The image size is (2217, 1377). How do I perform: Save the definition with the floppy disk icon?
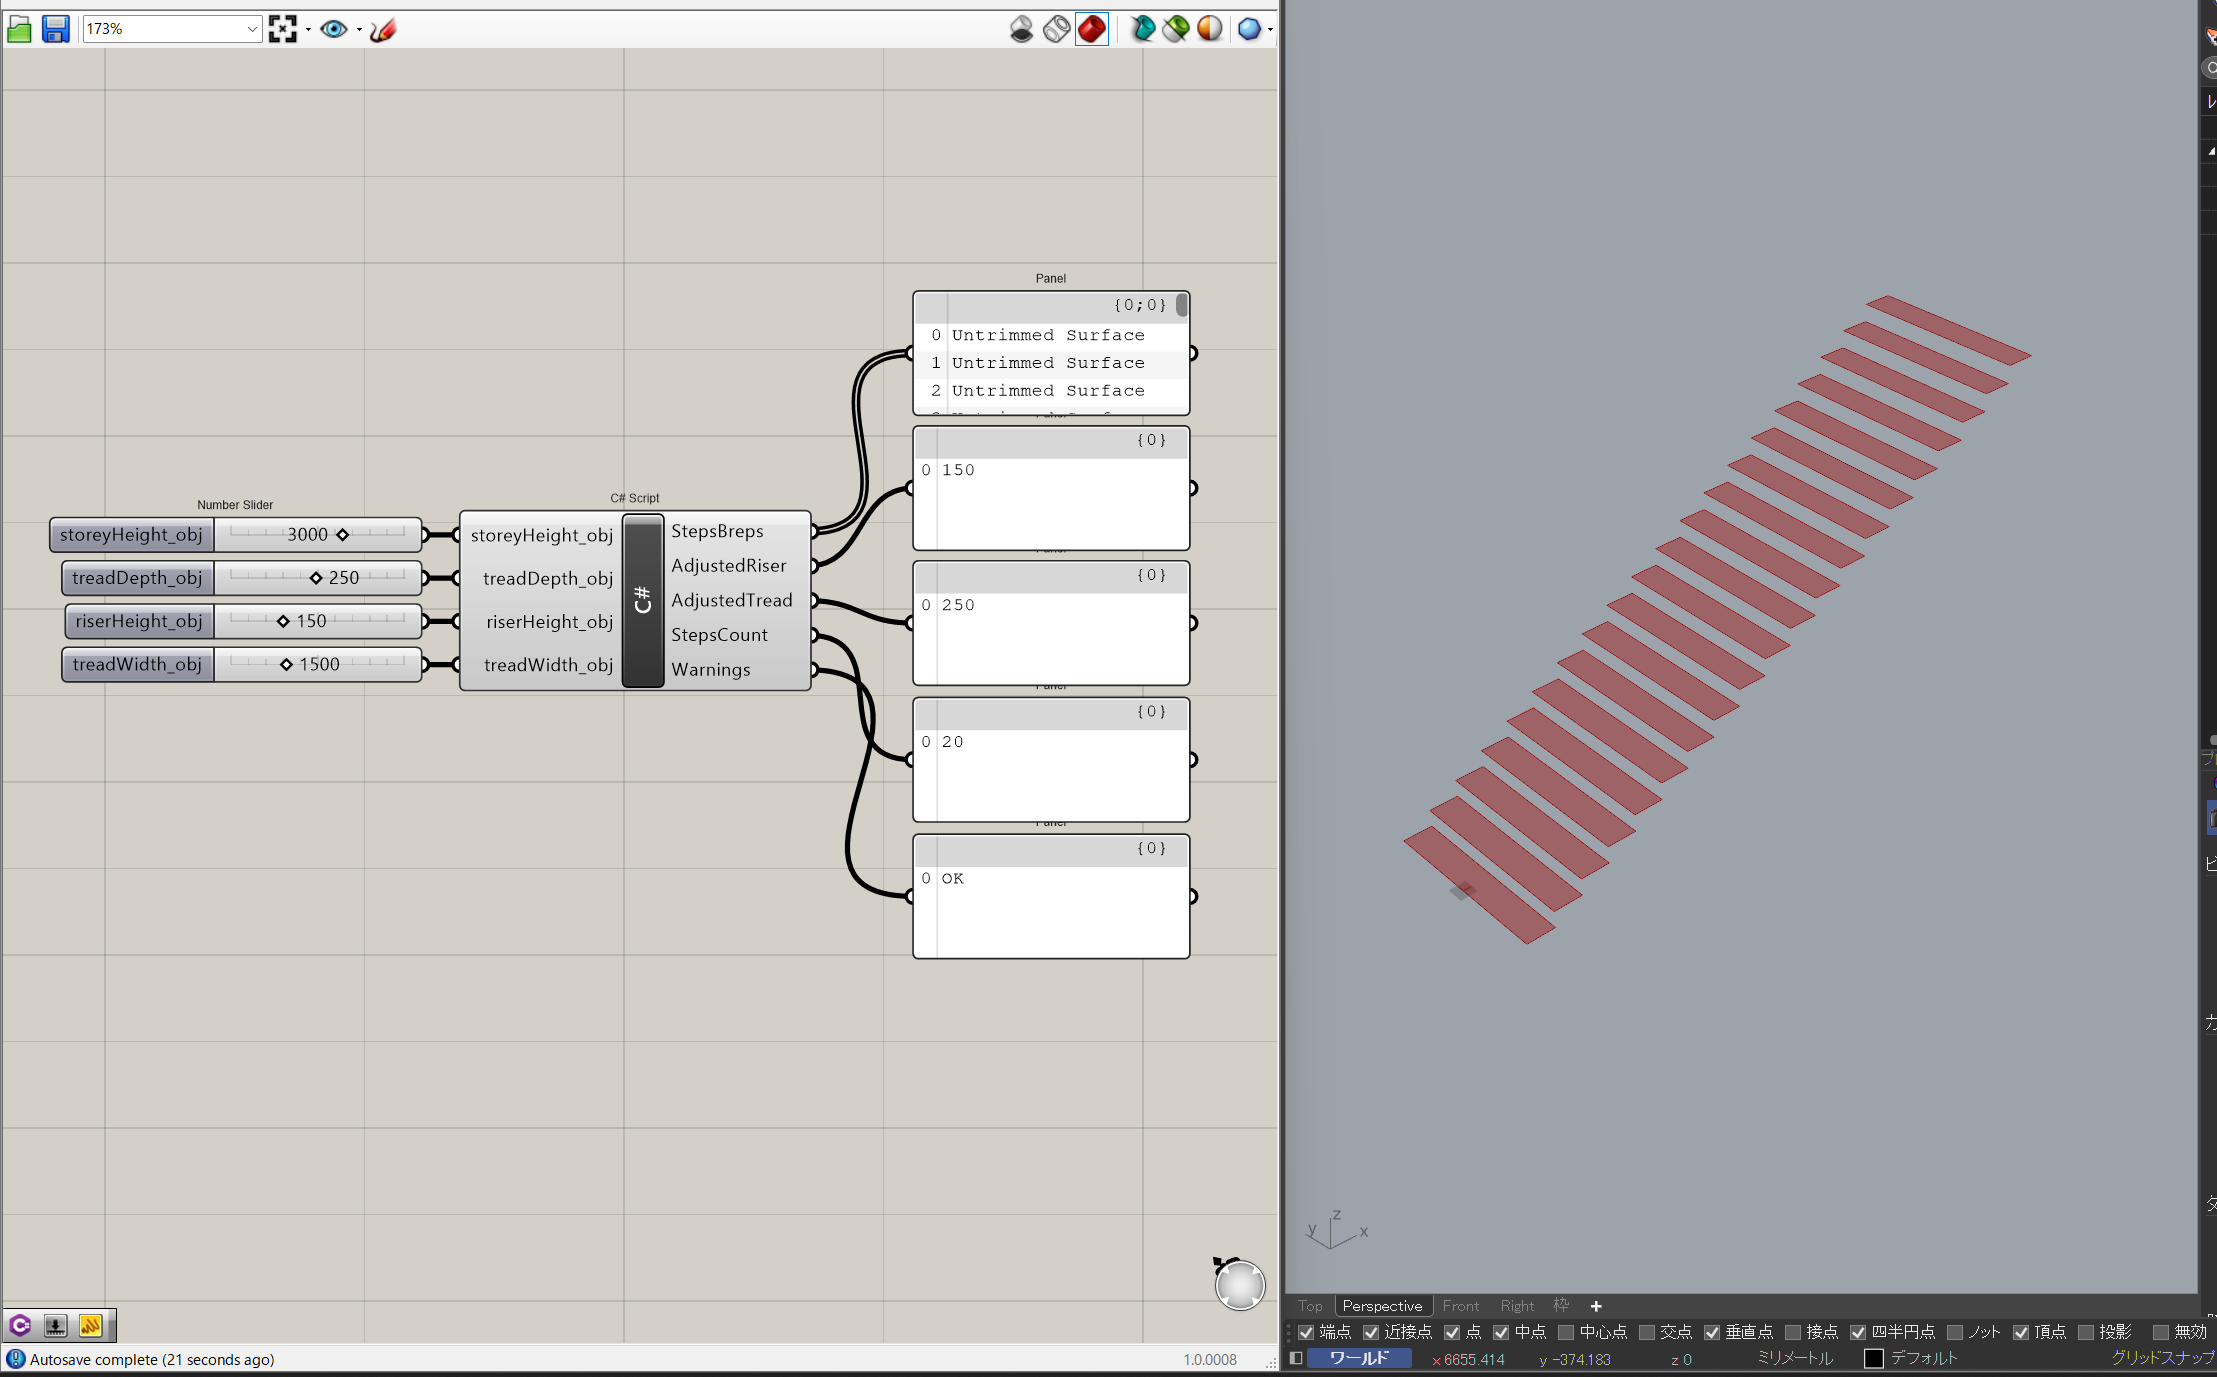click(x=56, y=29)
